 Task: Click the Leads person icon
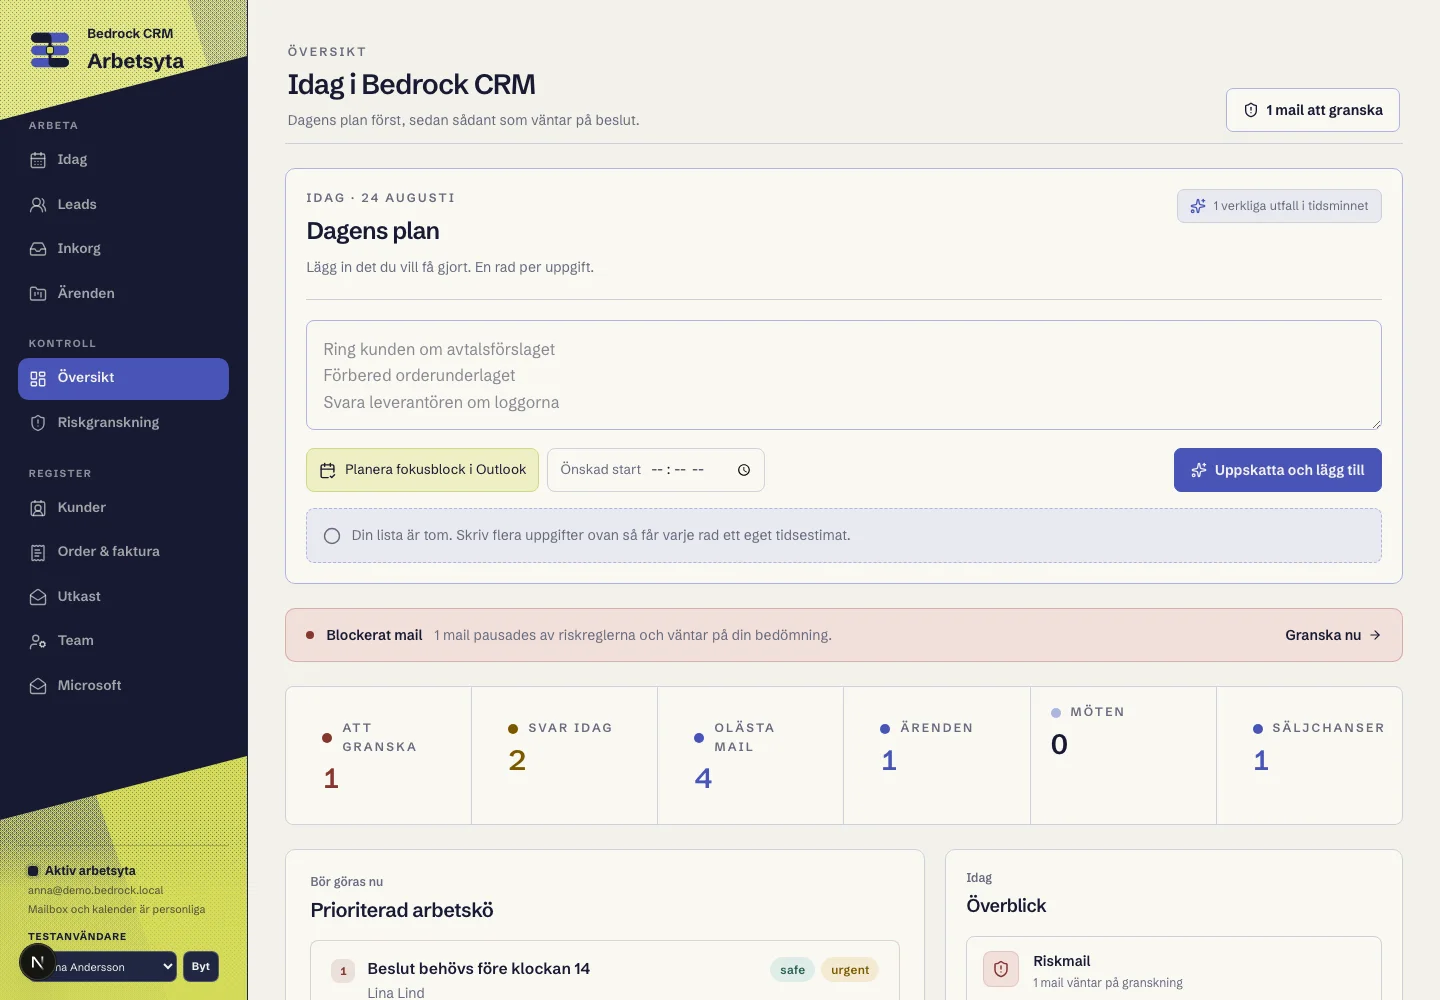click(38, 205)
